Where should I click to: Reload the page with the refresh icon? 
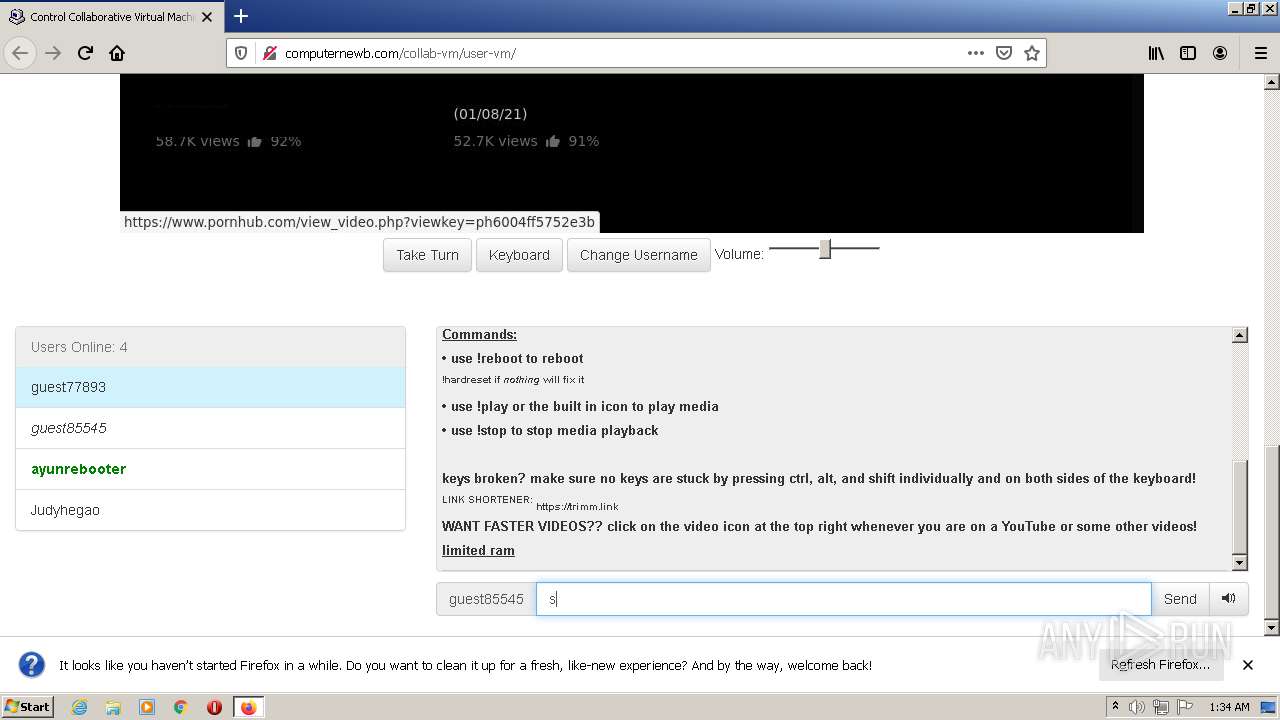85,53
